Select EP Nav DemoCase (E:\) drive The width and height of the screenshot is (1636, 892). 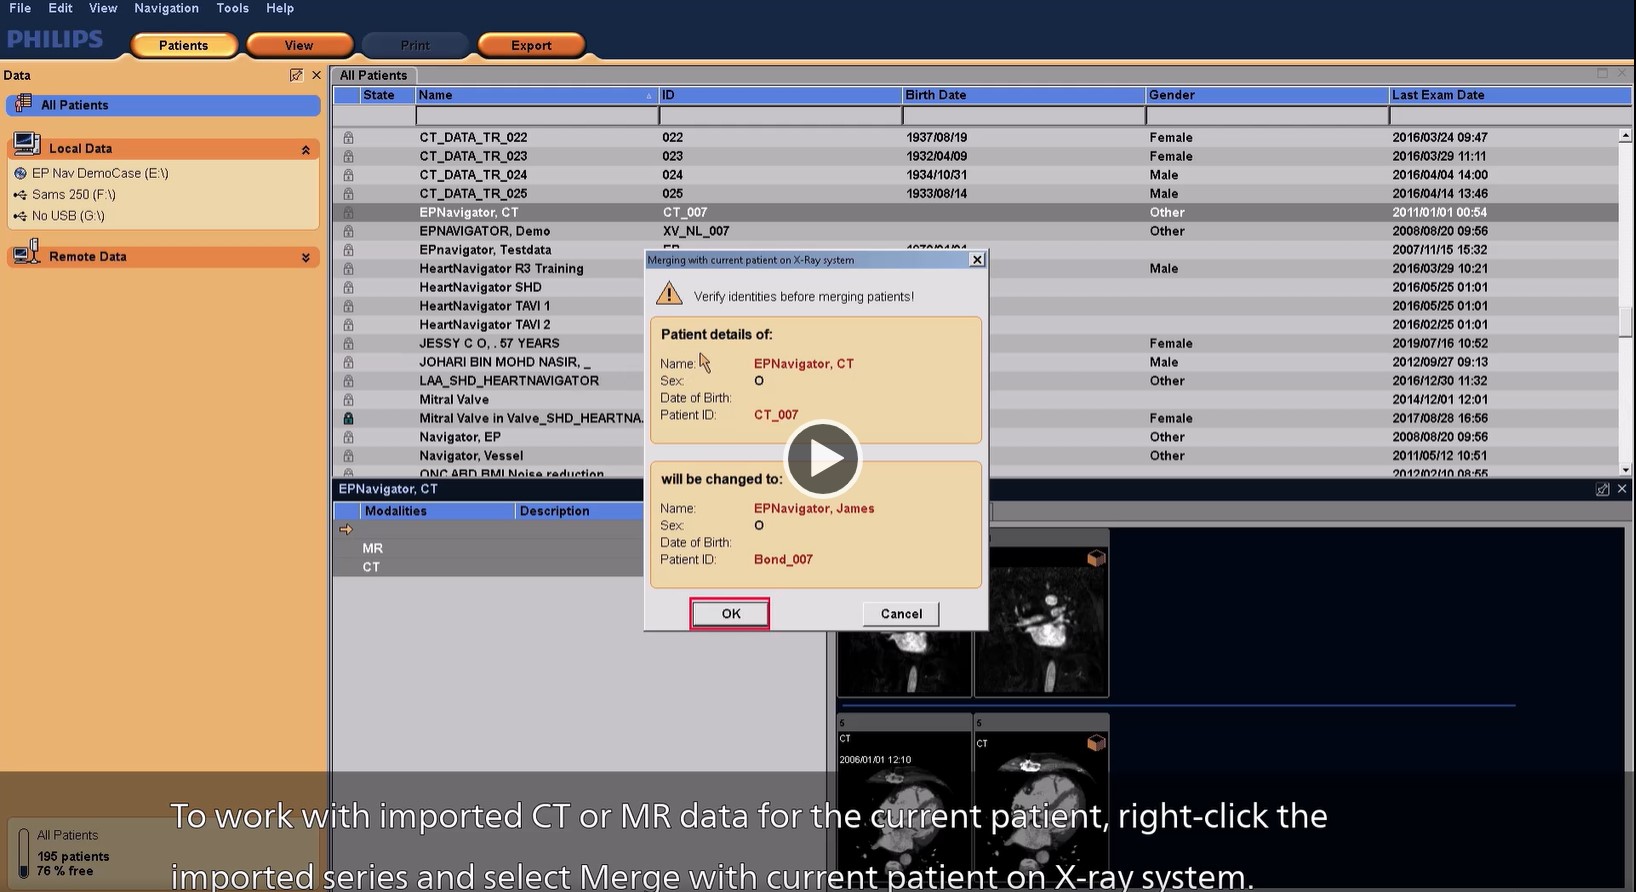(100, 173)
